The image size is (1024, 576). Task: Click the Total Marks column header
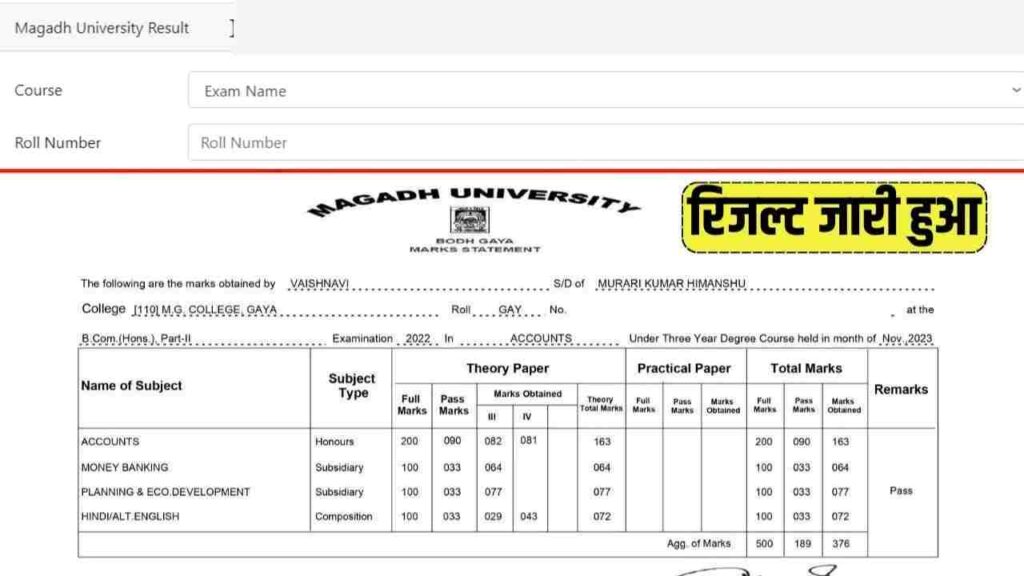(x=806, y=369)
